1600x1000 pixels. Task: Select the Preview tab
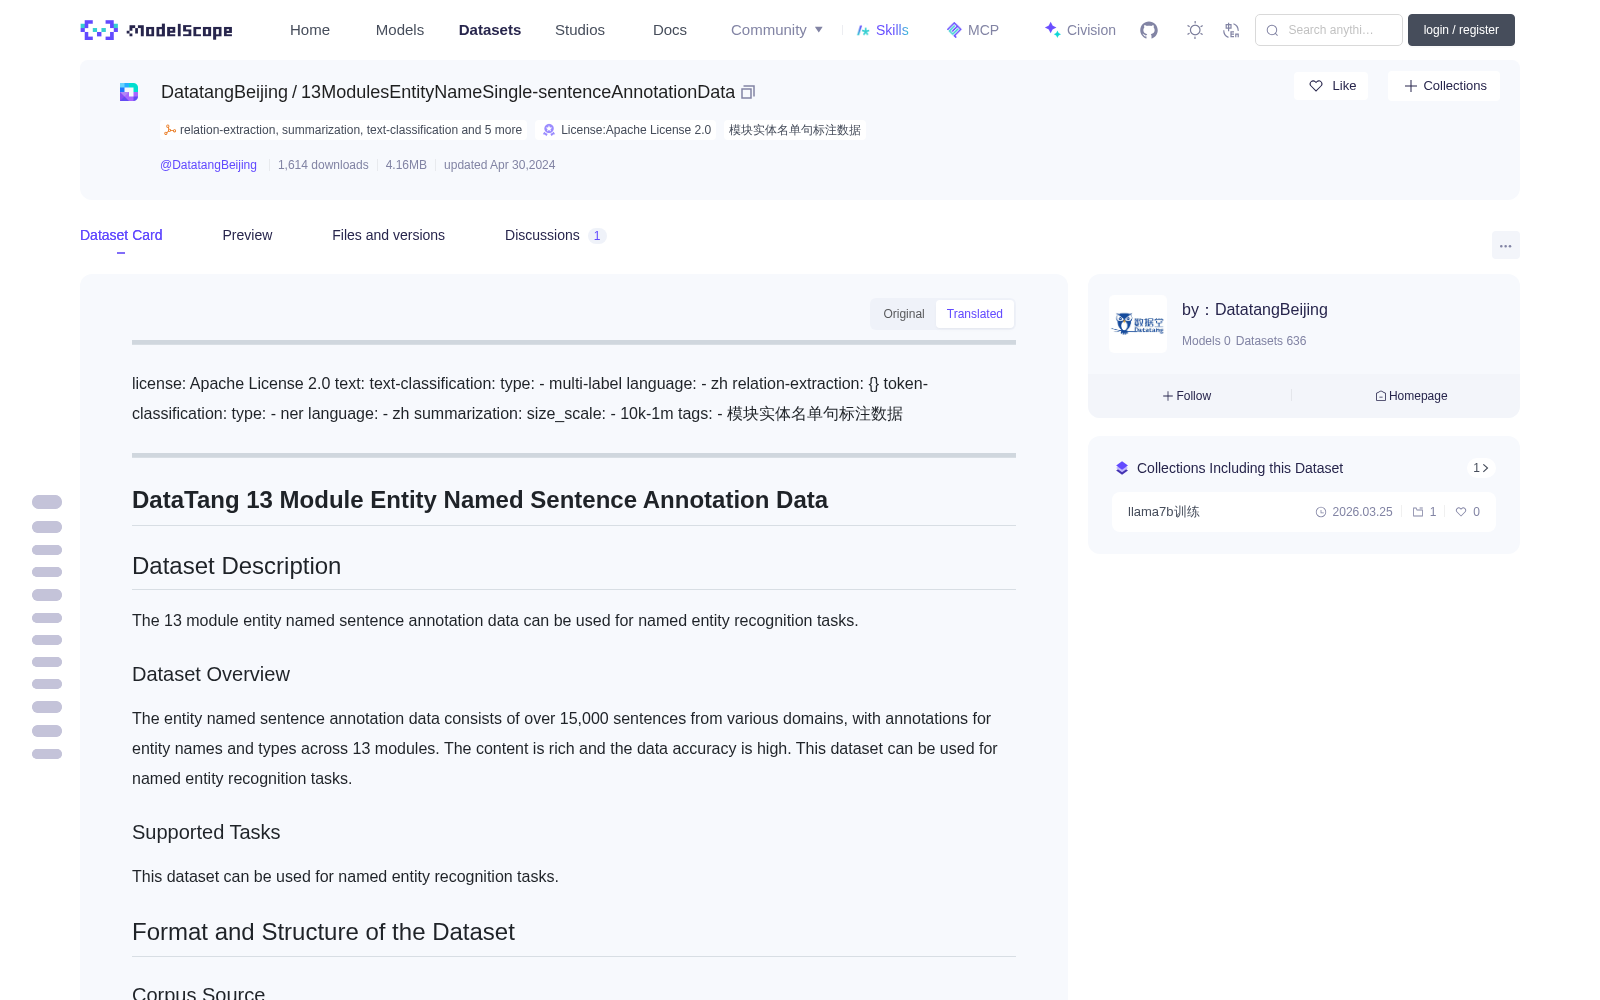[247, 235]
